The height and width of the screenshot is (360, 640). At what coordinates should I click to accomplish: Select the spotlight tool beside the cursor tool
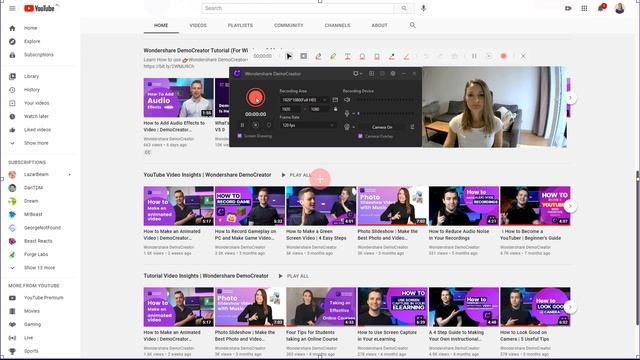(x=304, y=56)
